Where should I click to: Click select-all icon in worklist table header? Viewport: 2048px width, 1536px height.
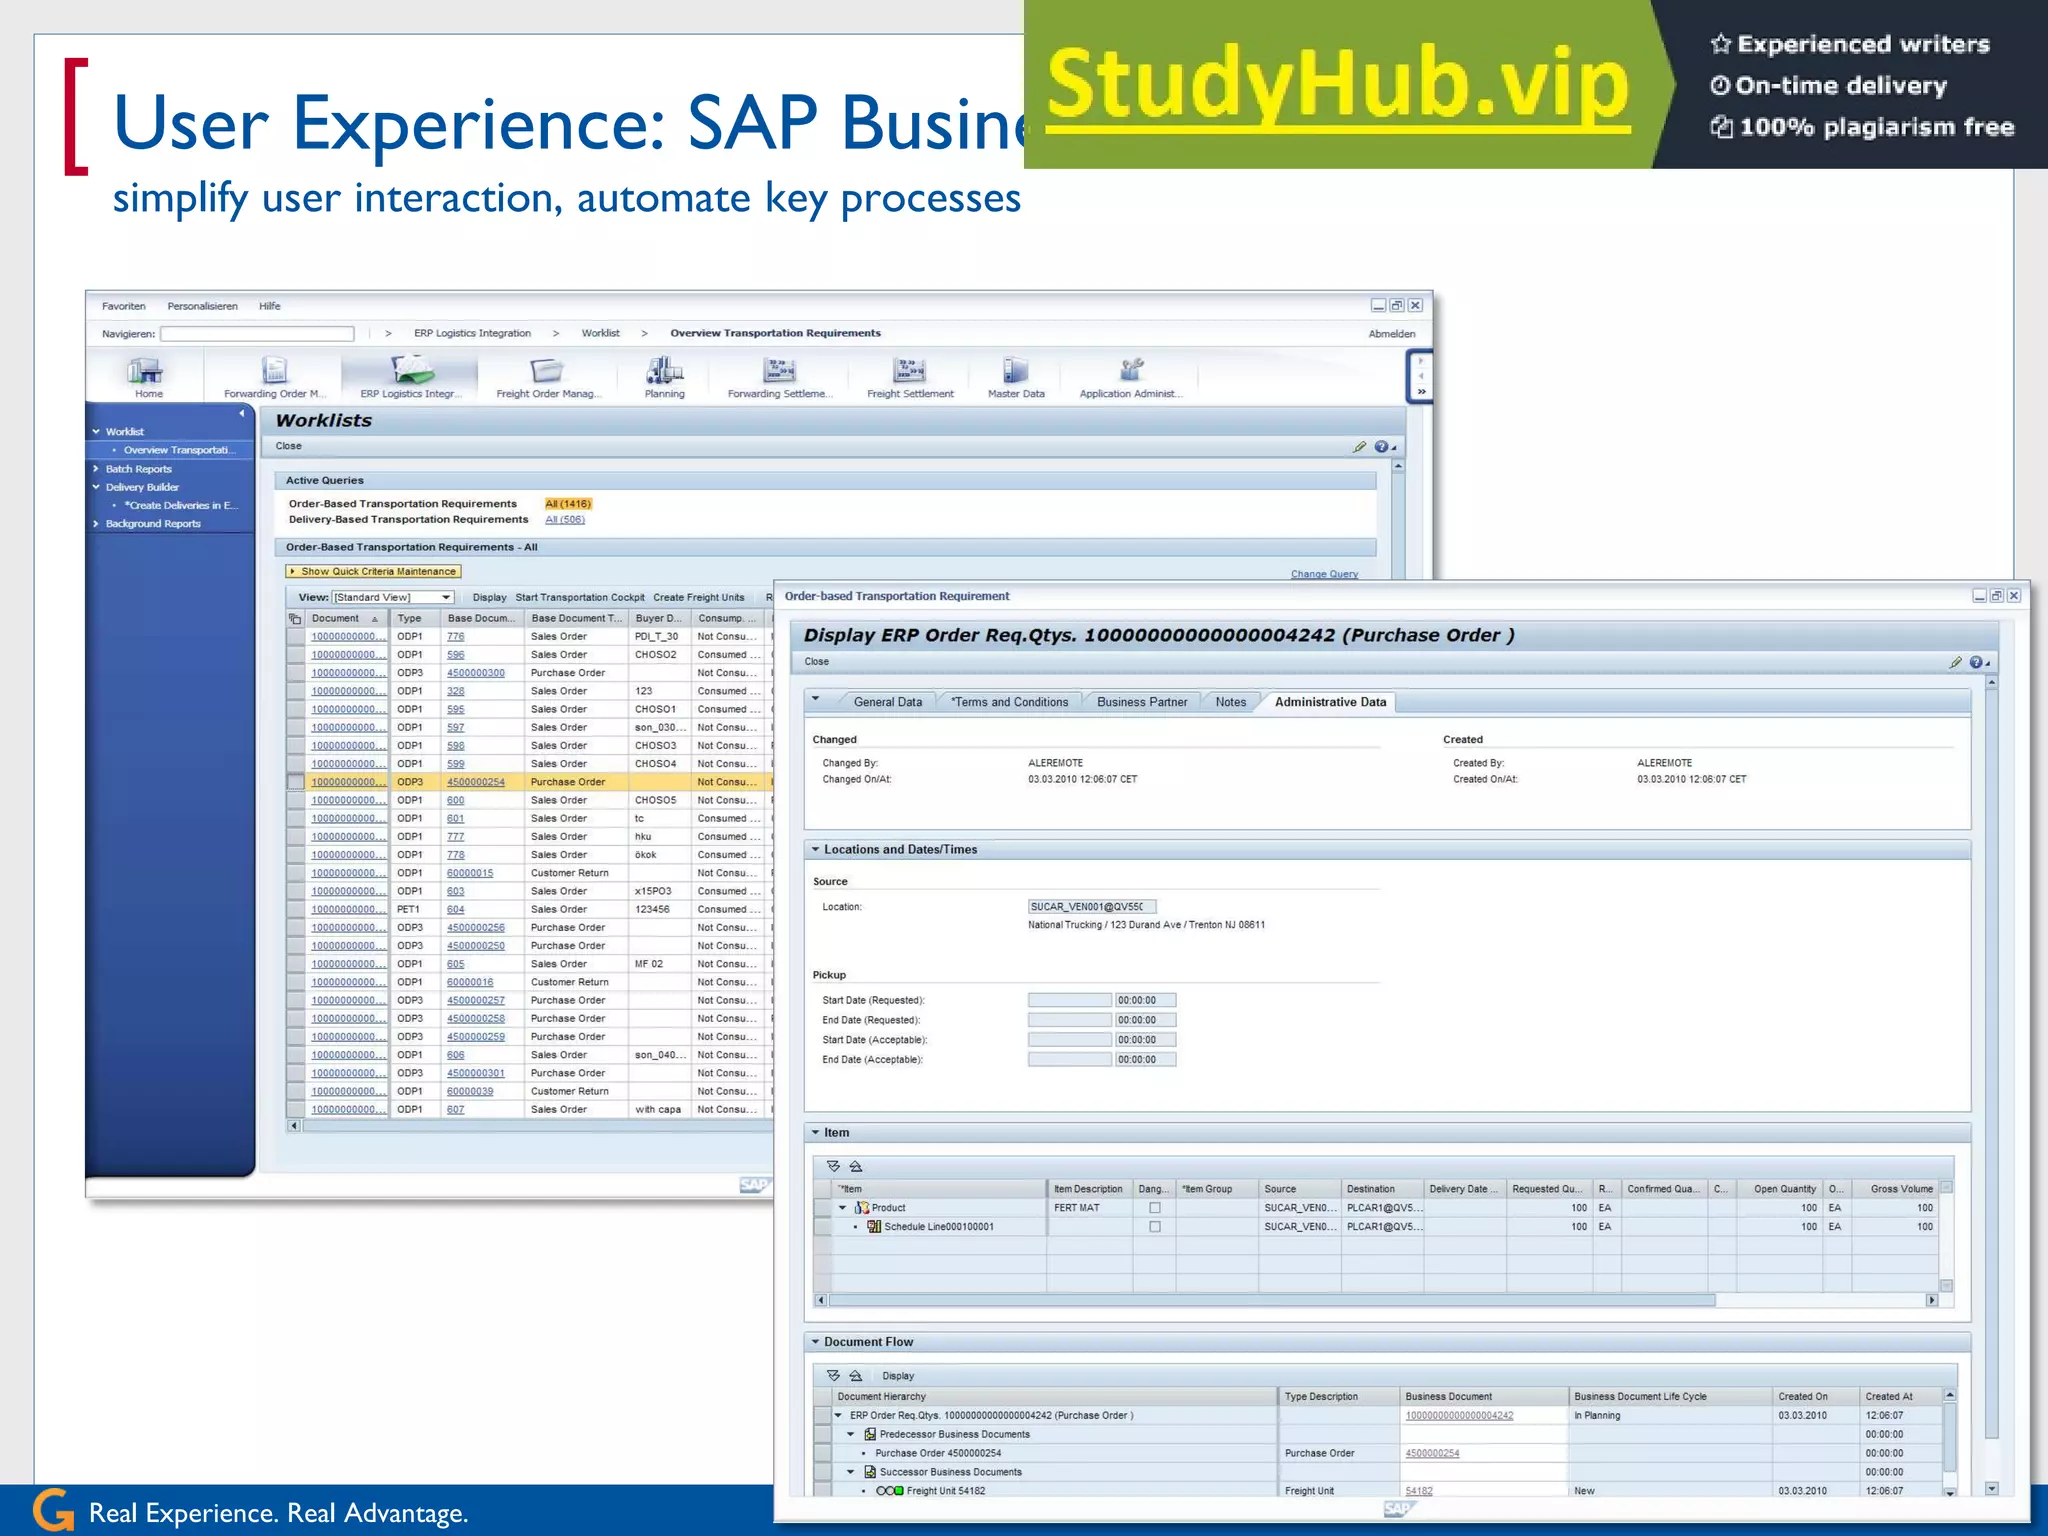pyautogui.click(x=295, y=619)
